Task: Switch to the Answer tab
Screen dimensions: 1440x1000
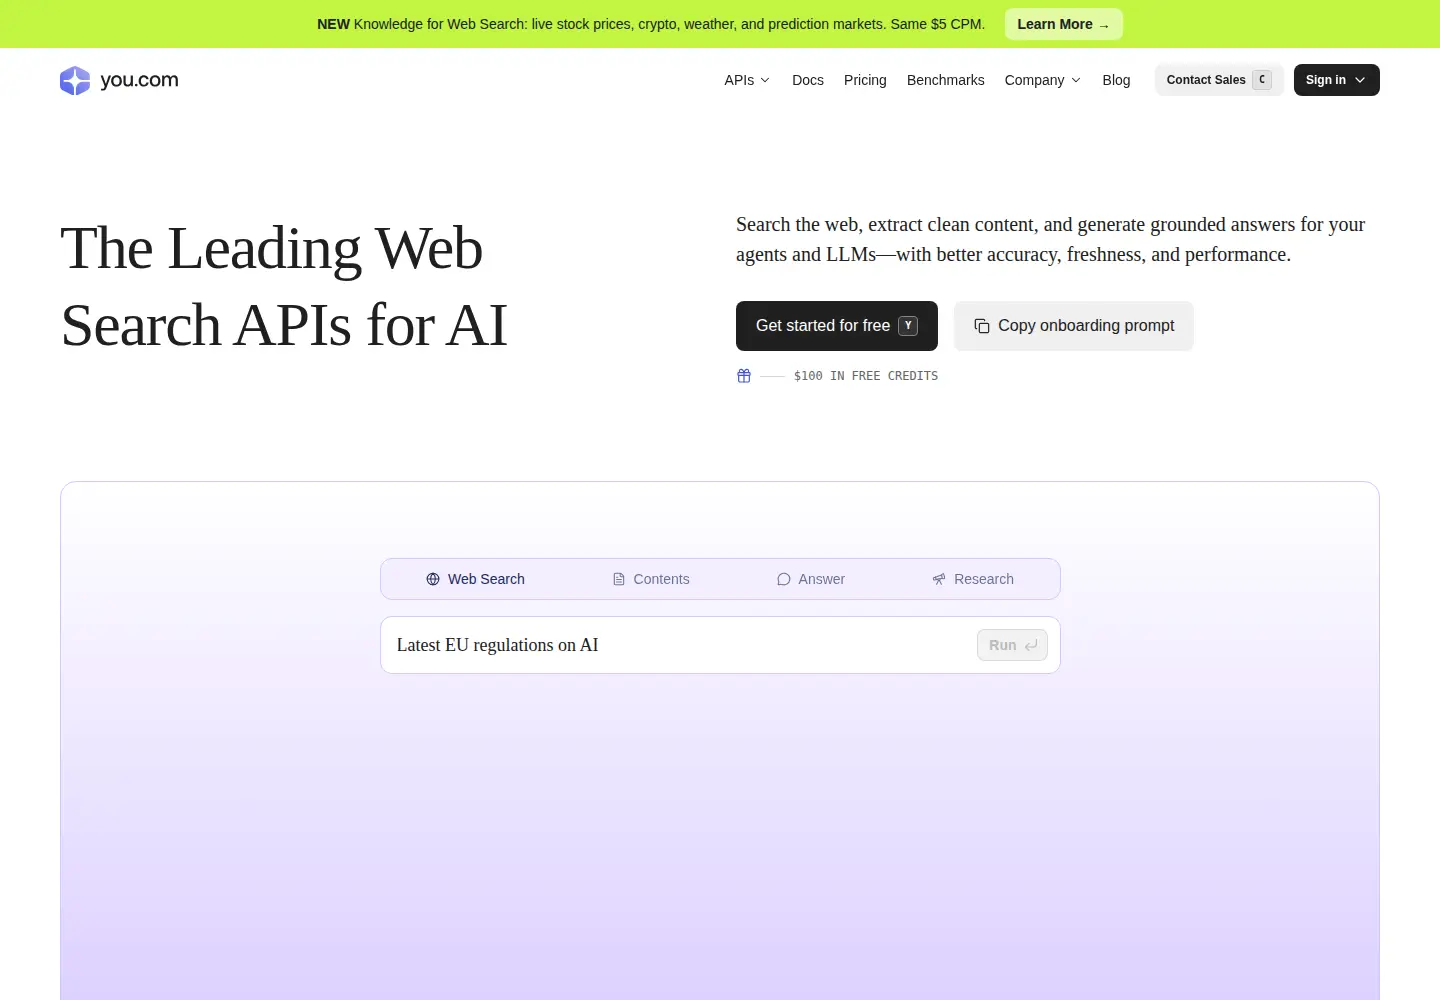Action: point(811,579)
